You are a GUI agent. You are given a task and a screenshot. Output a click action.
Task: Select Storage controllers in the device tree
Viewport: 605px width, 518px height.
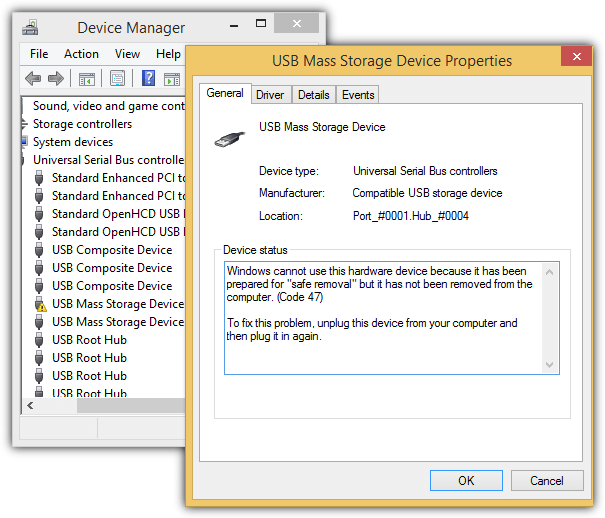pos(82,124)
